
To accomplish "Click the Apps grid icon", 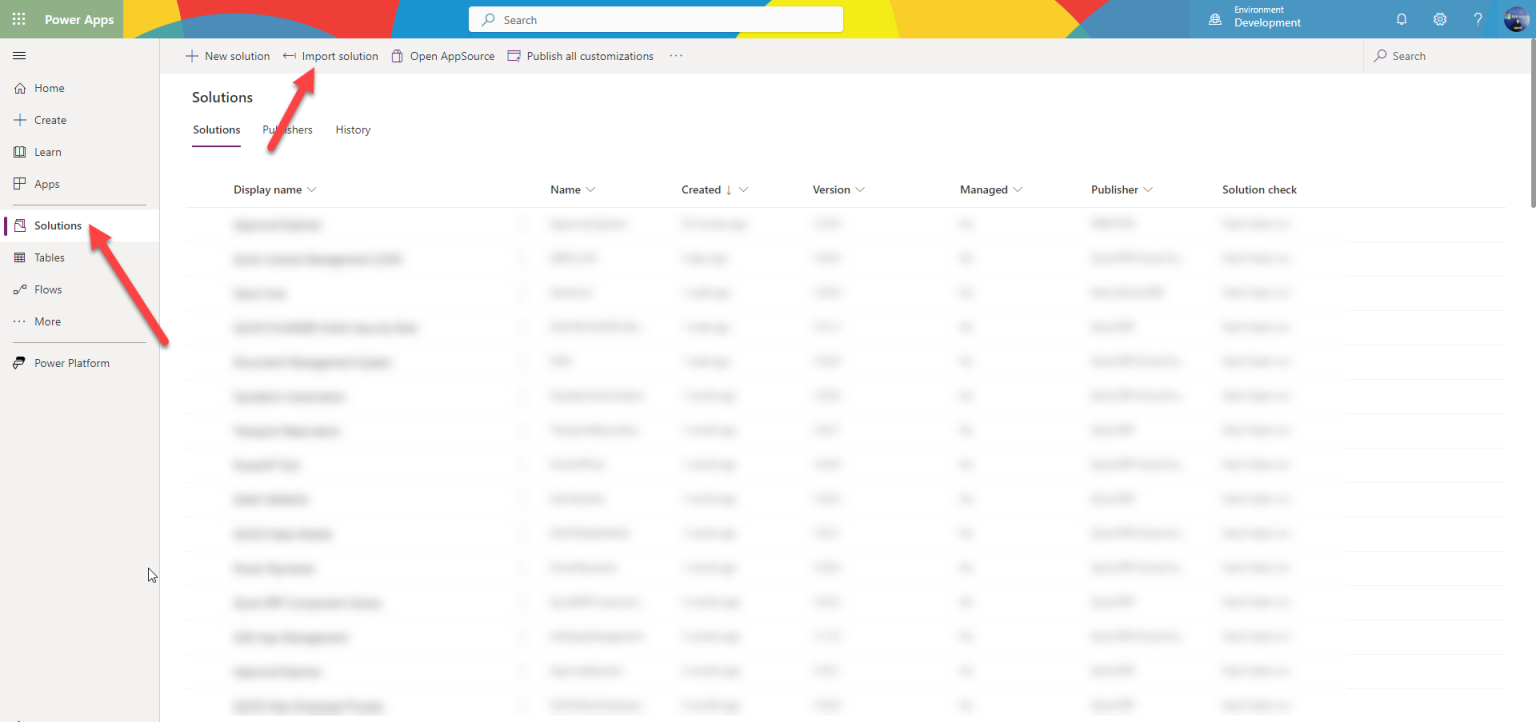I will [x=19, y=184].
